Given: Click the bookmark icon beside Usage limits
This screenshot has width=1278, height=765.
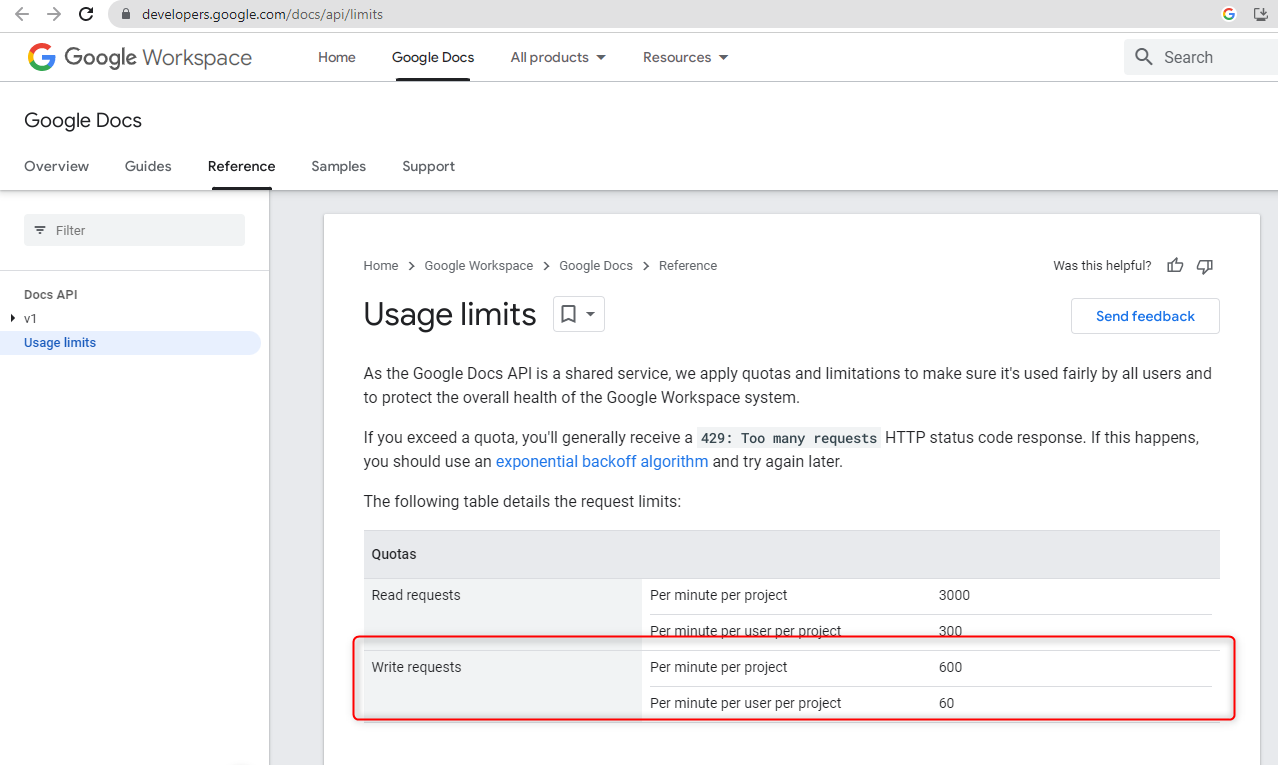Looking at the screenshot, I should pyautogui.click(x=568, y=314).
